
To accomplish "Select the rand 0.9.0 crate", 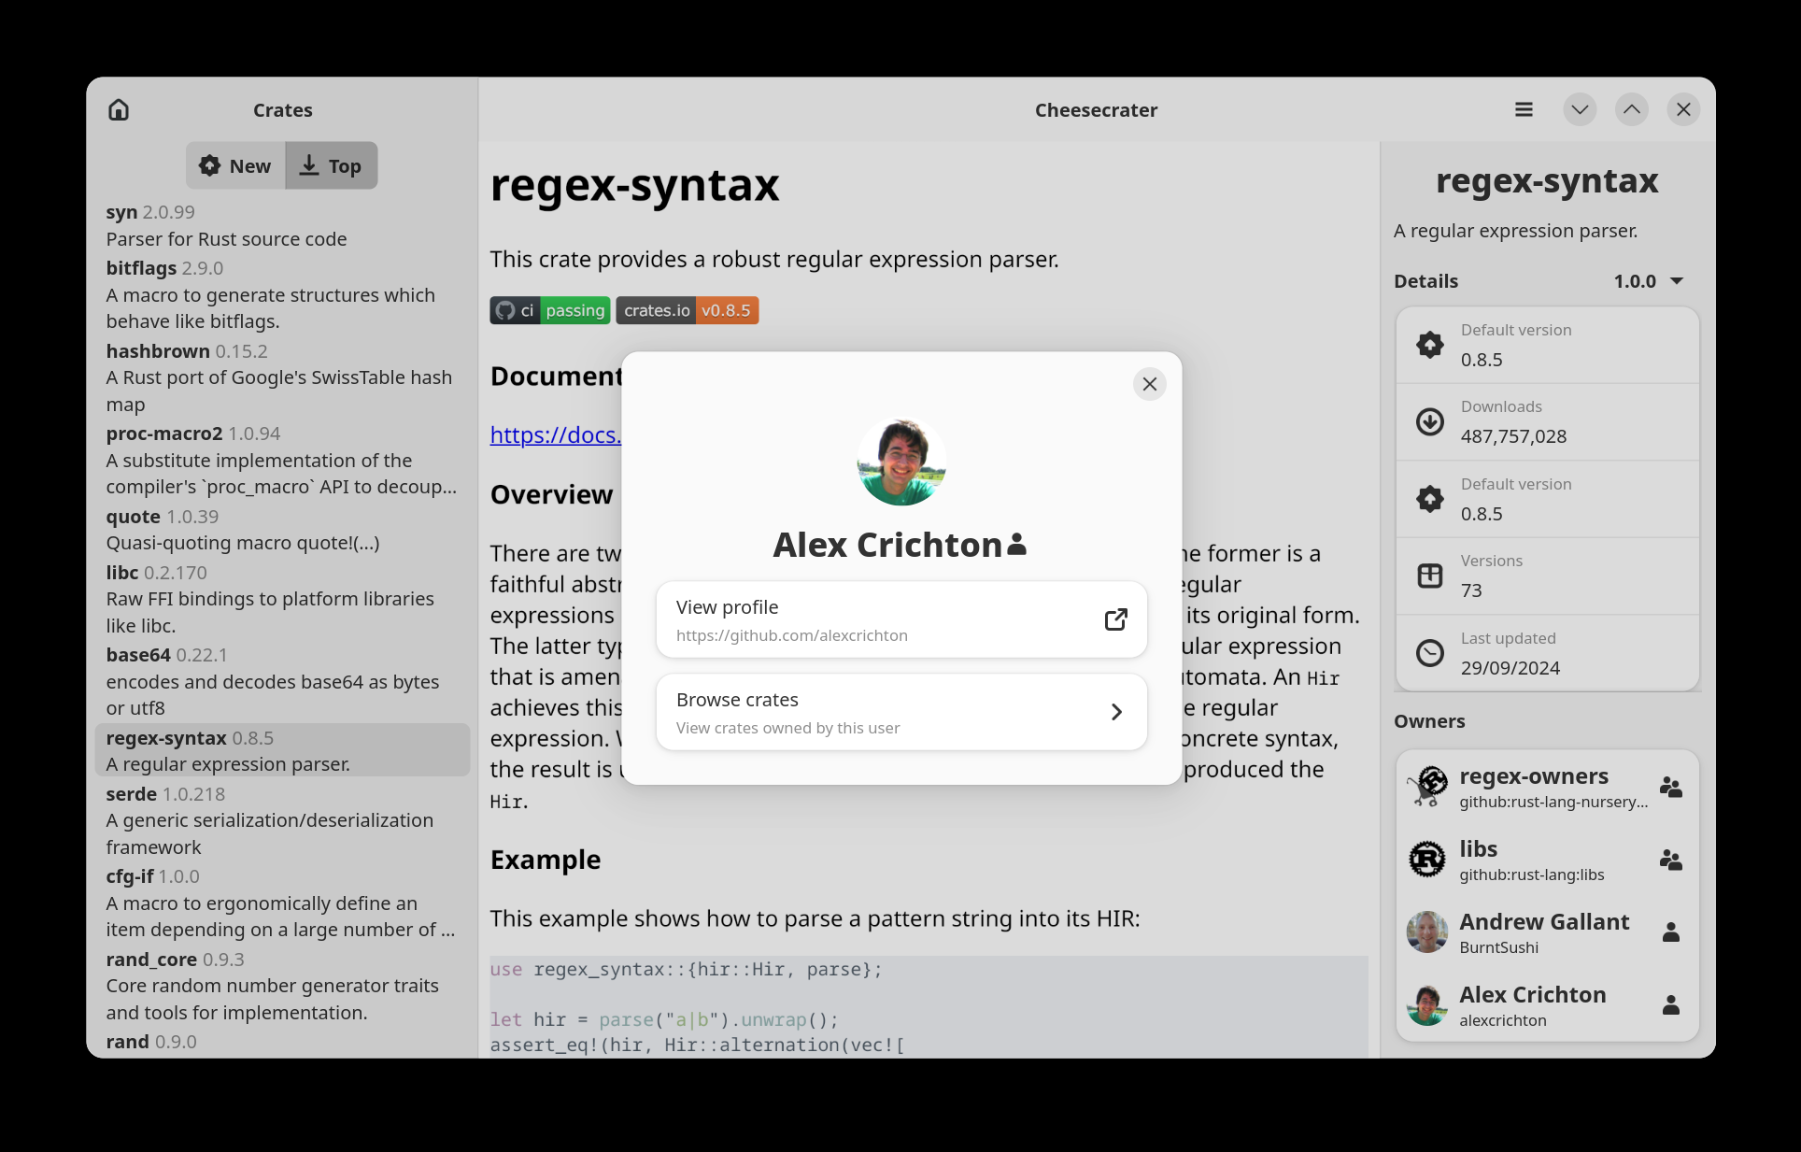I will click(x=282, y=1042).
